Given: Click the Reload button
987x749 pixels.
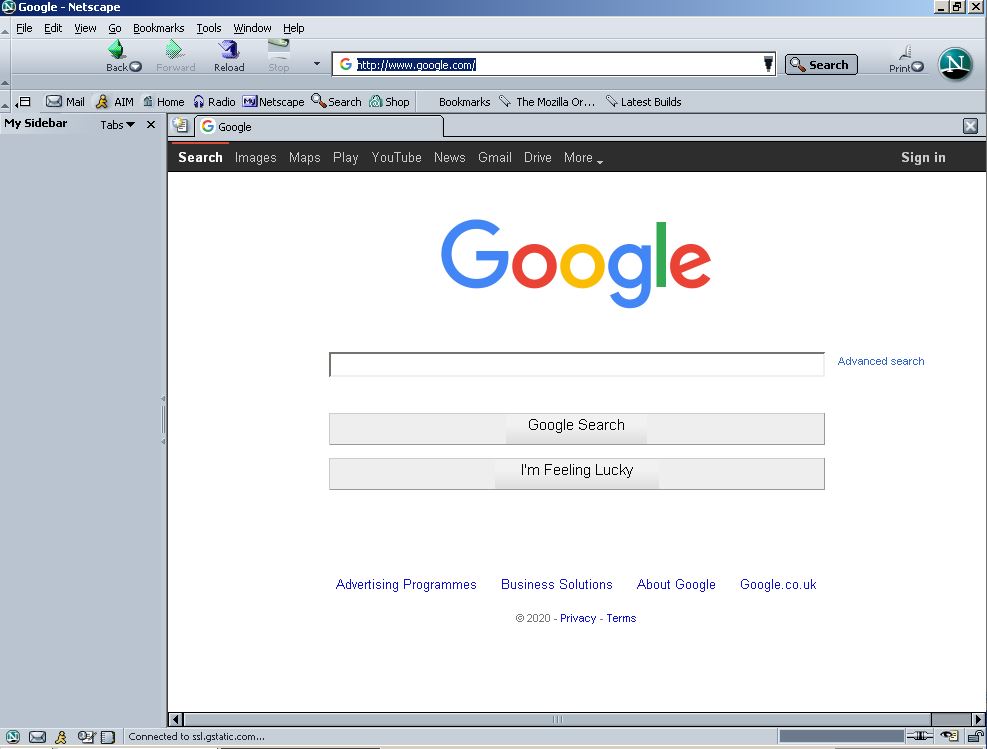Looking at the screenshot, I should [228, 55].
